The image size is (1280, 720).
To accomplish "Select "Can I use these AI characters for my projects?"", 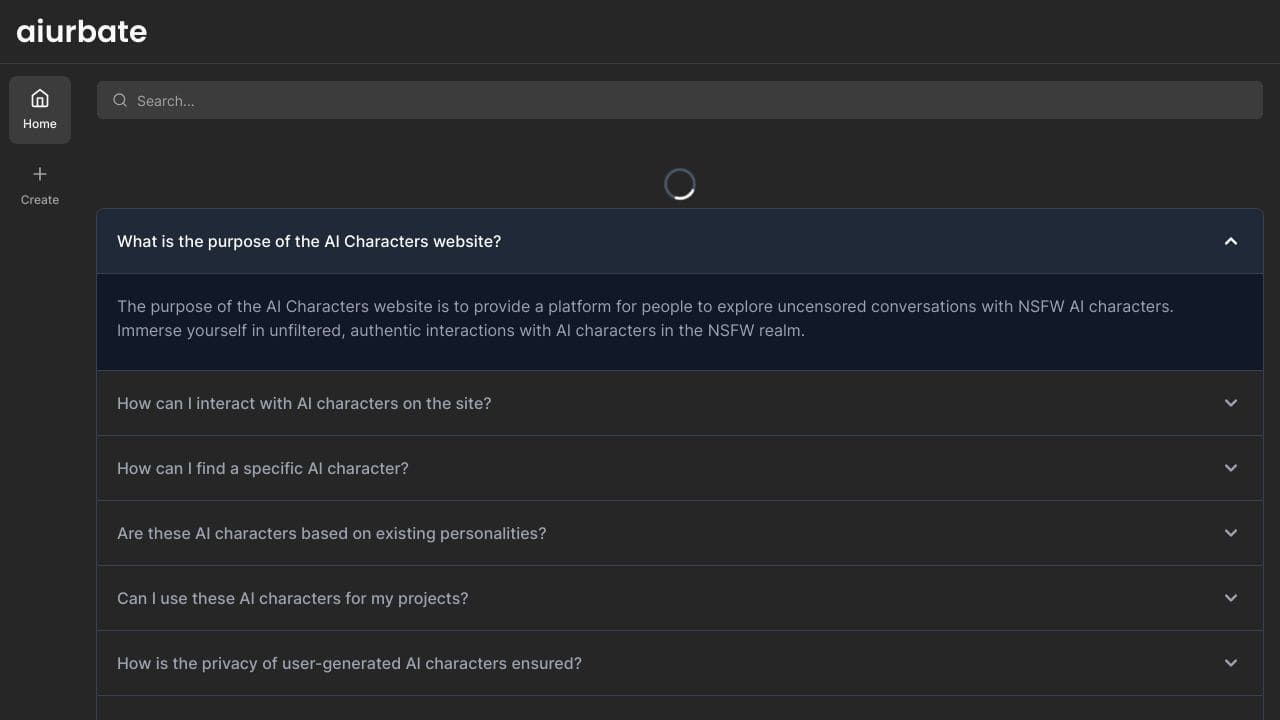I will point(293,598).
